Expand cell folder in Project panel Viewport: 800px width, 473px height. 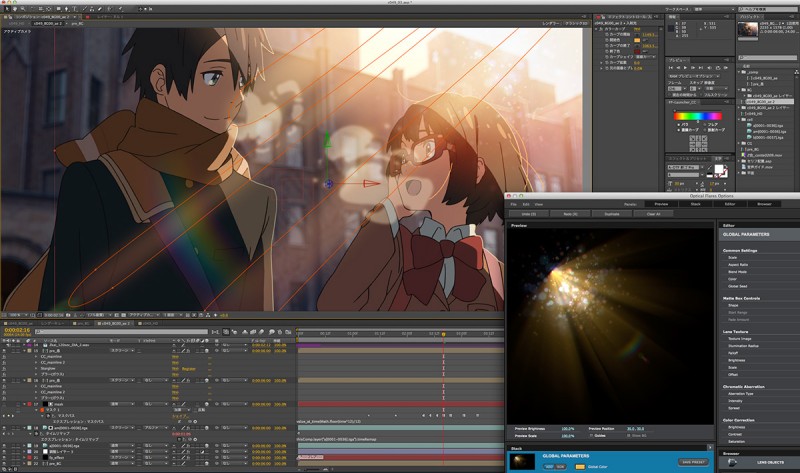pyautogui.click(x=739, y=119)
